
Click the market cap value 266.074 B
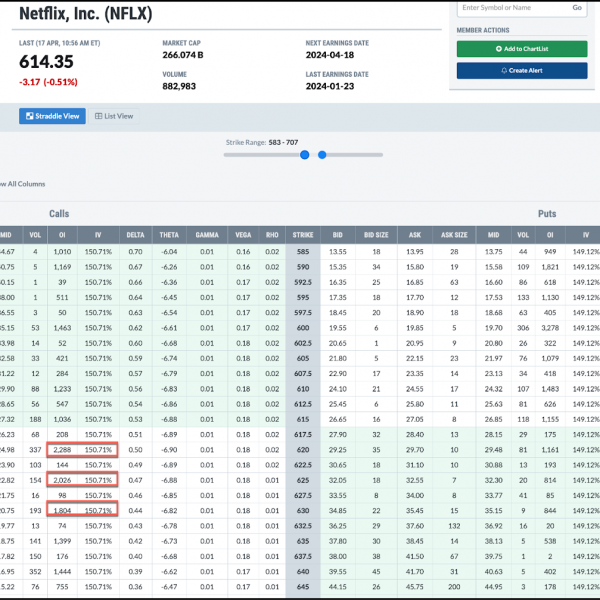[183, 55]
